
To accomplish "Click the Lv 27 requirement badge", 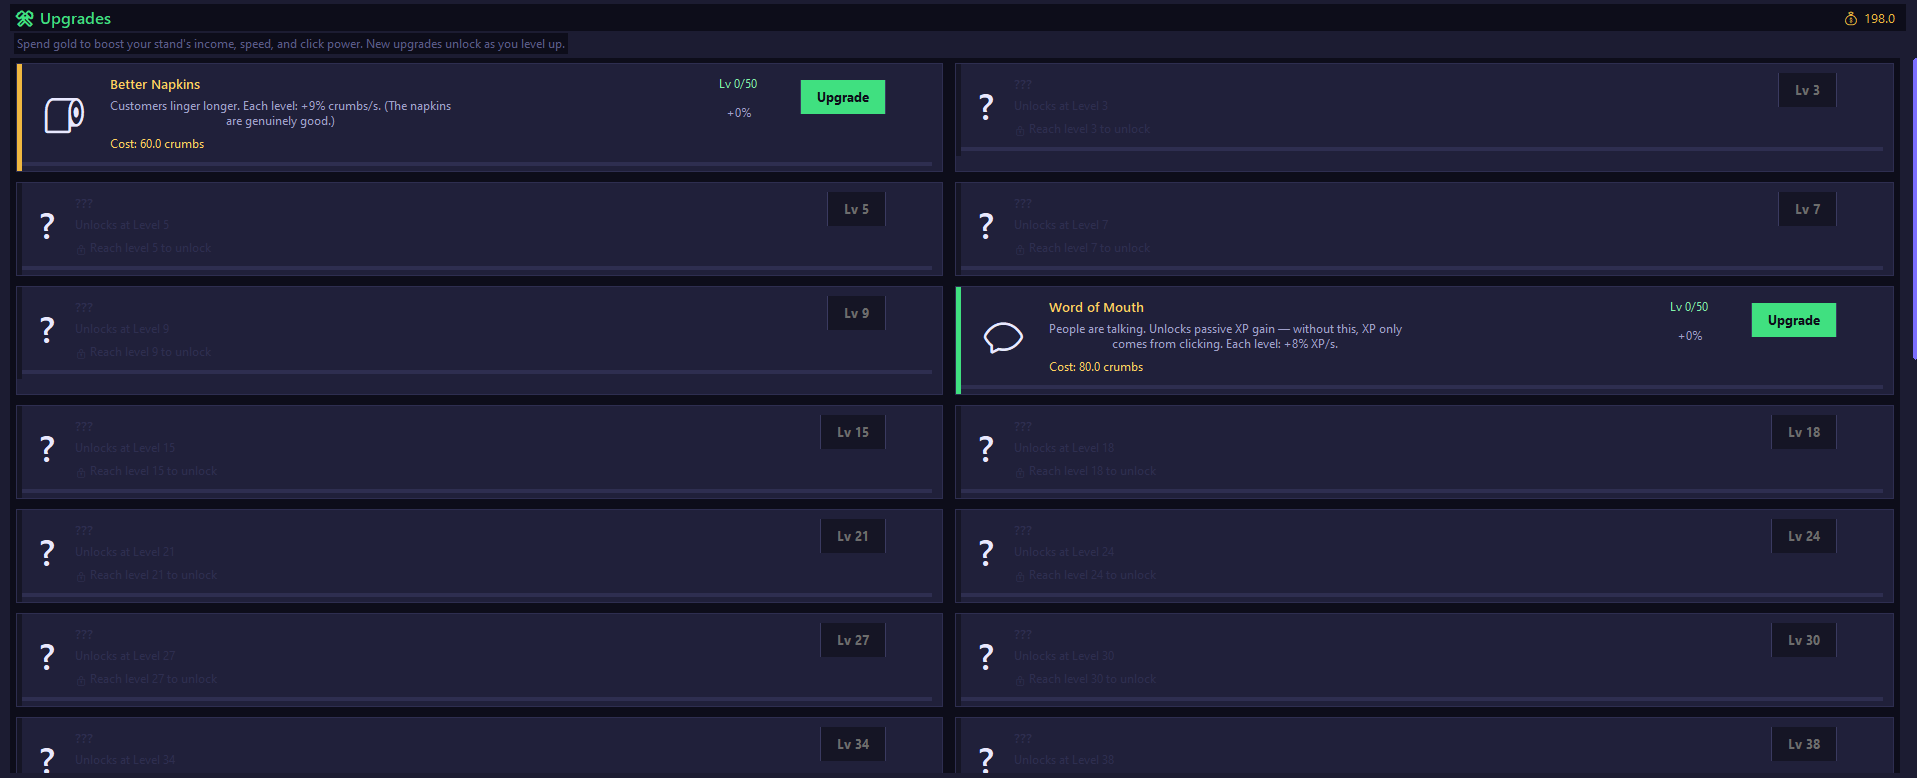I will coord(853,640).
